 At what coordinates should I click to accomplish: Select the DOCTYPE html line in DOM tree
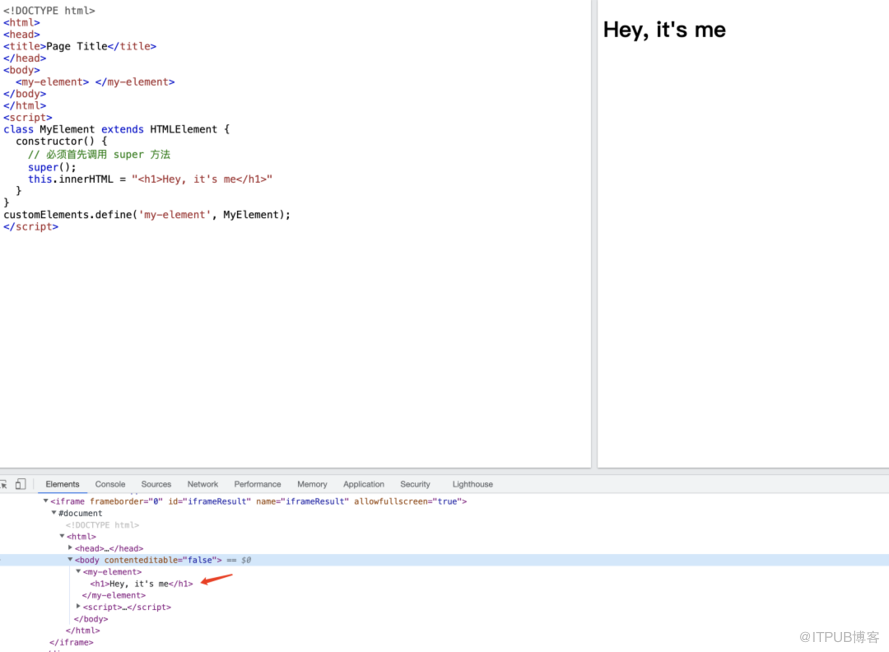click(x=102, y=525)
